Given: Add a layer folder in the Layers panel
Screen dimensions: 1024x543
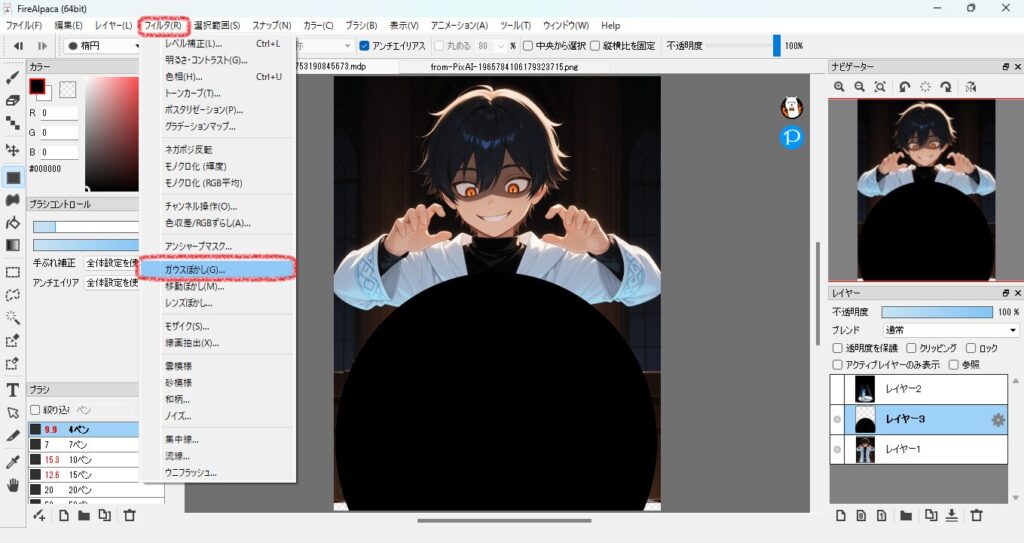Looking at the screenshot, I should [x=904, y=515].
